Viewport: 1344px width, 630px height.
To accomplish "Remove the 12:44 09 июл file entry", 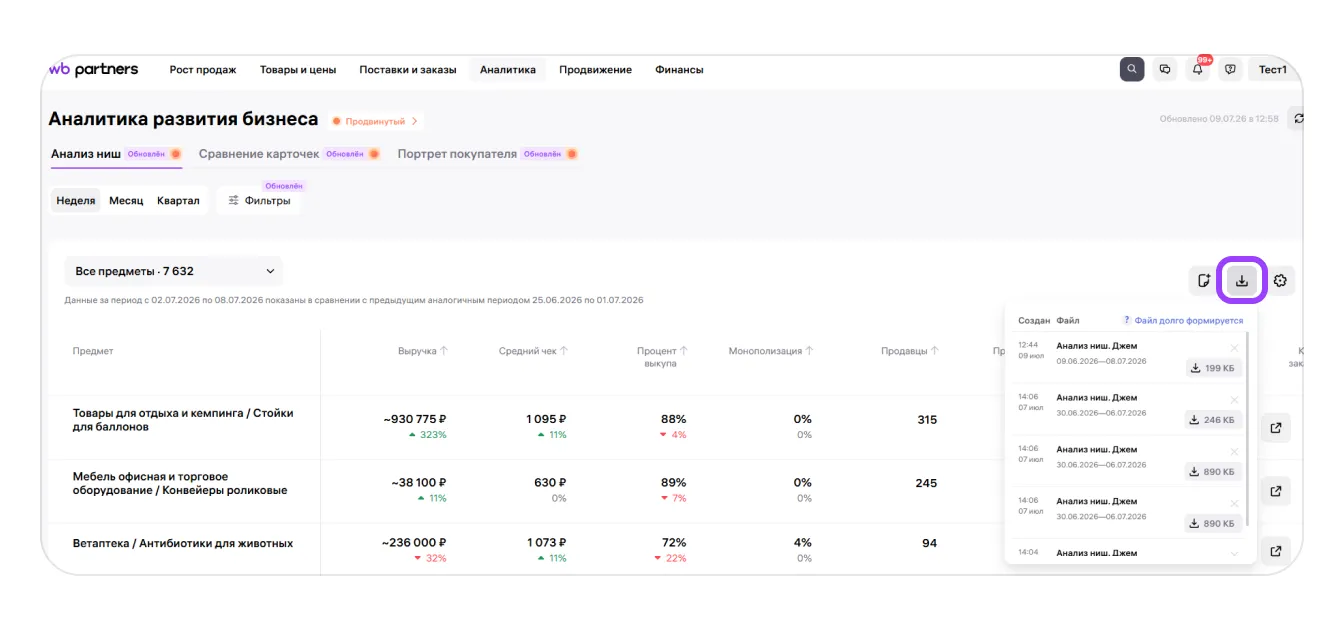I will coord(1234,348).
